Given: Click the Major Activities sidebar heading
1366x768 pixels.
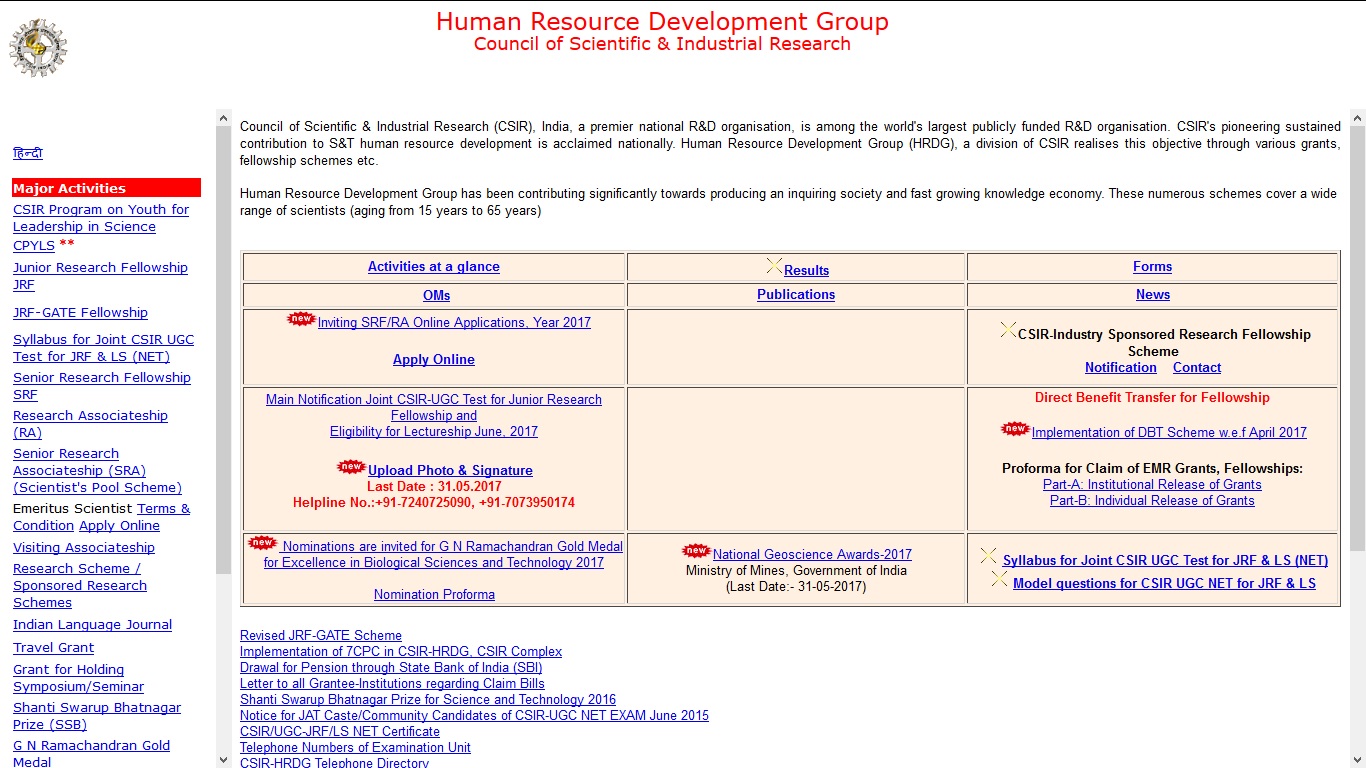Looking at the screenshot, I should pyautogui.click(x=106, y=188).
